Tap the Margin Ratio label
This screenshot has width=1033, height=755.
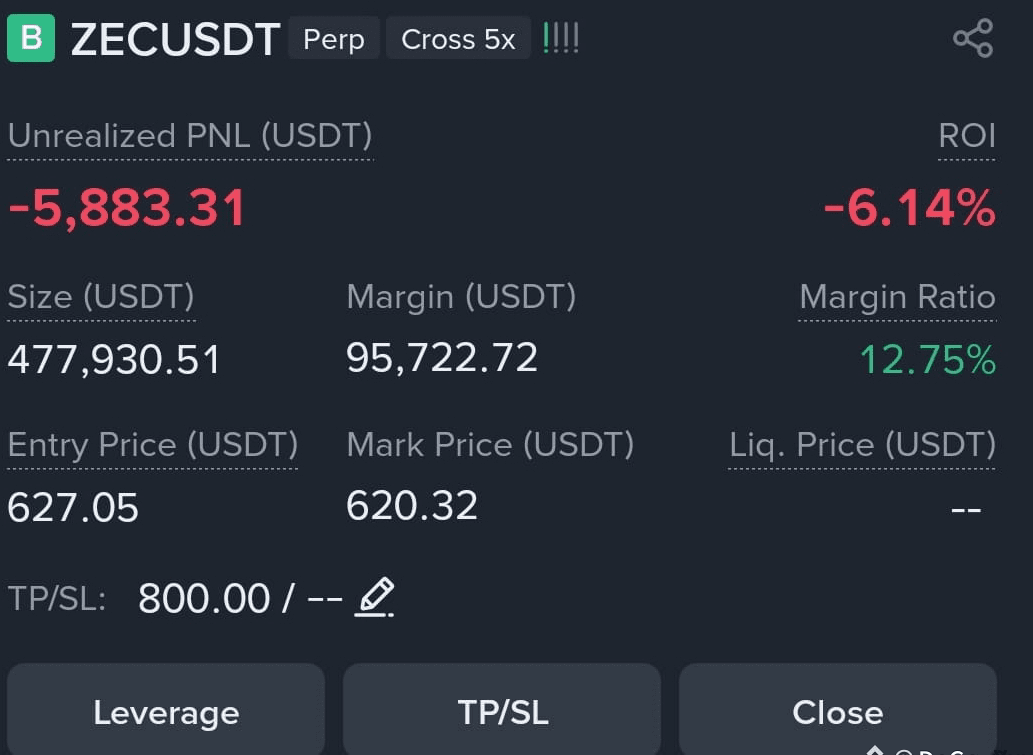tap(897, 297)
